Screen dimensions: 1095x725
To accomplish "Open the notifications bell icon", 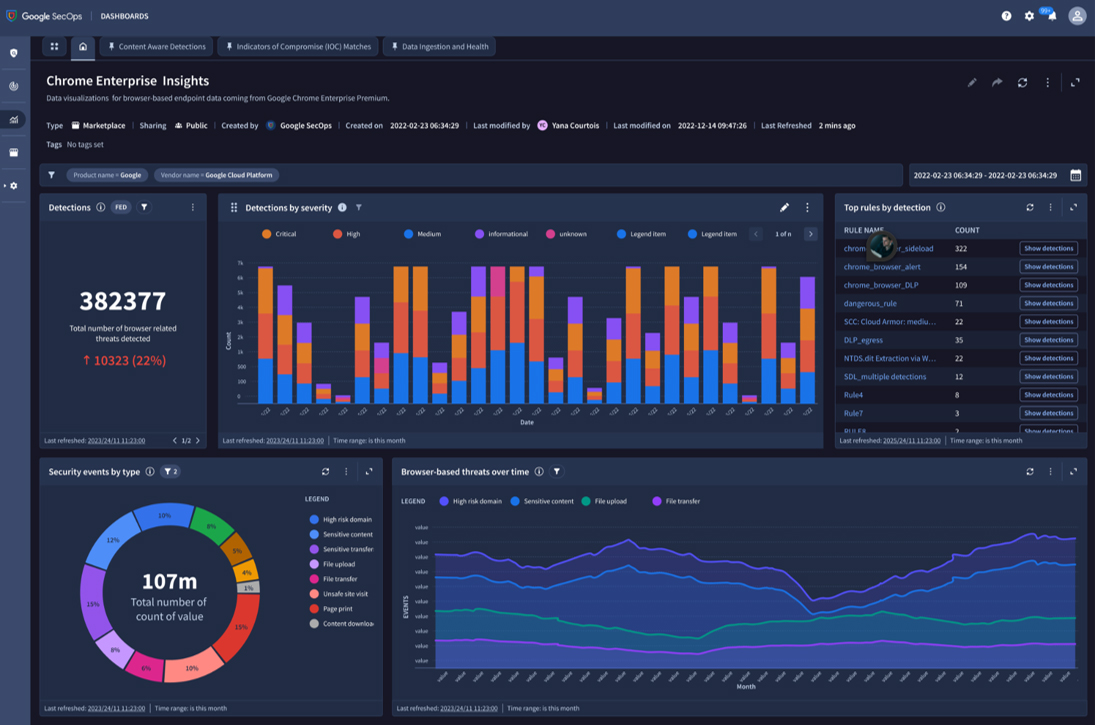I will 1052,16.
